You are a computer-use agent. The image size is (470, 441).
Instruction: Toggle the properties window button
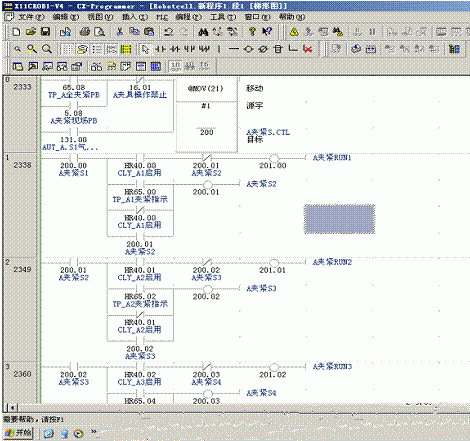(x=77, y=66)
